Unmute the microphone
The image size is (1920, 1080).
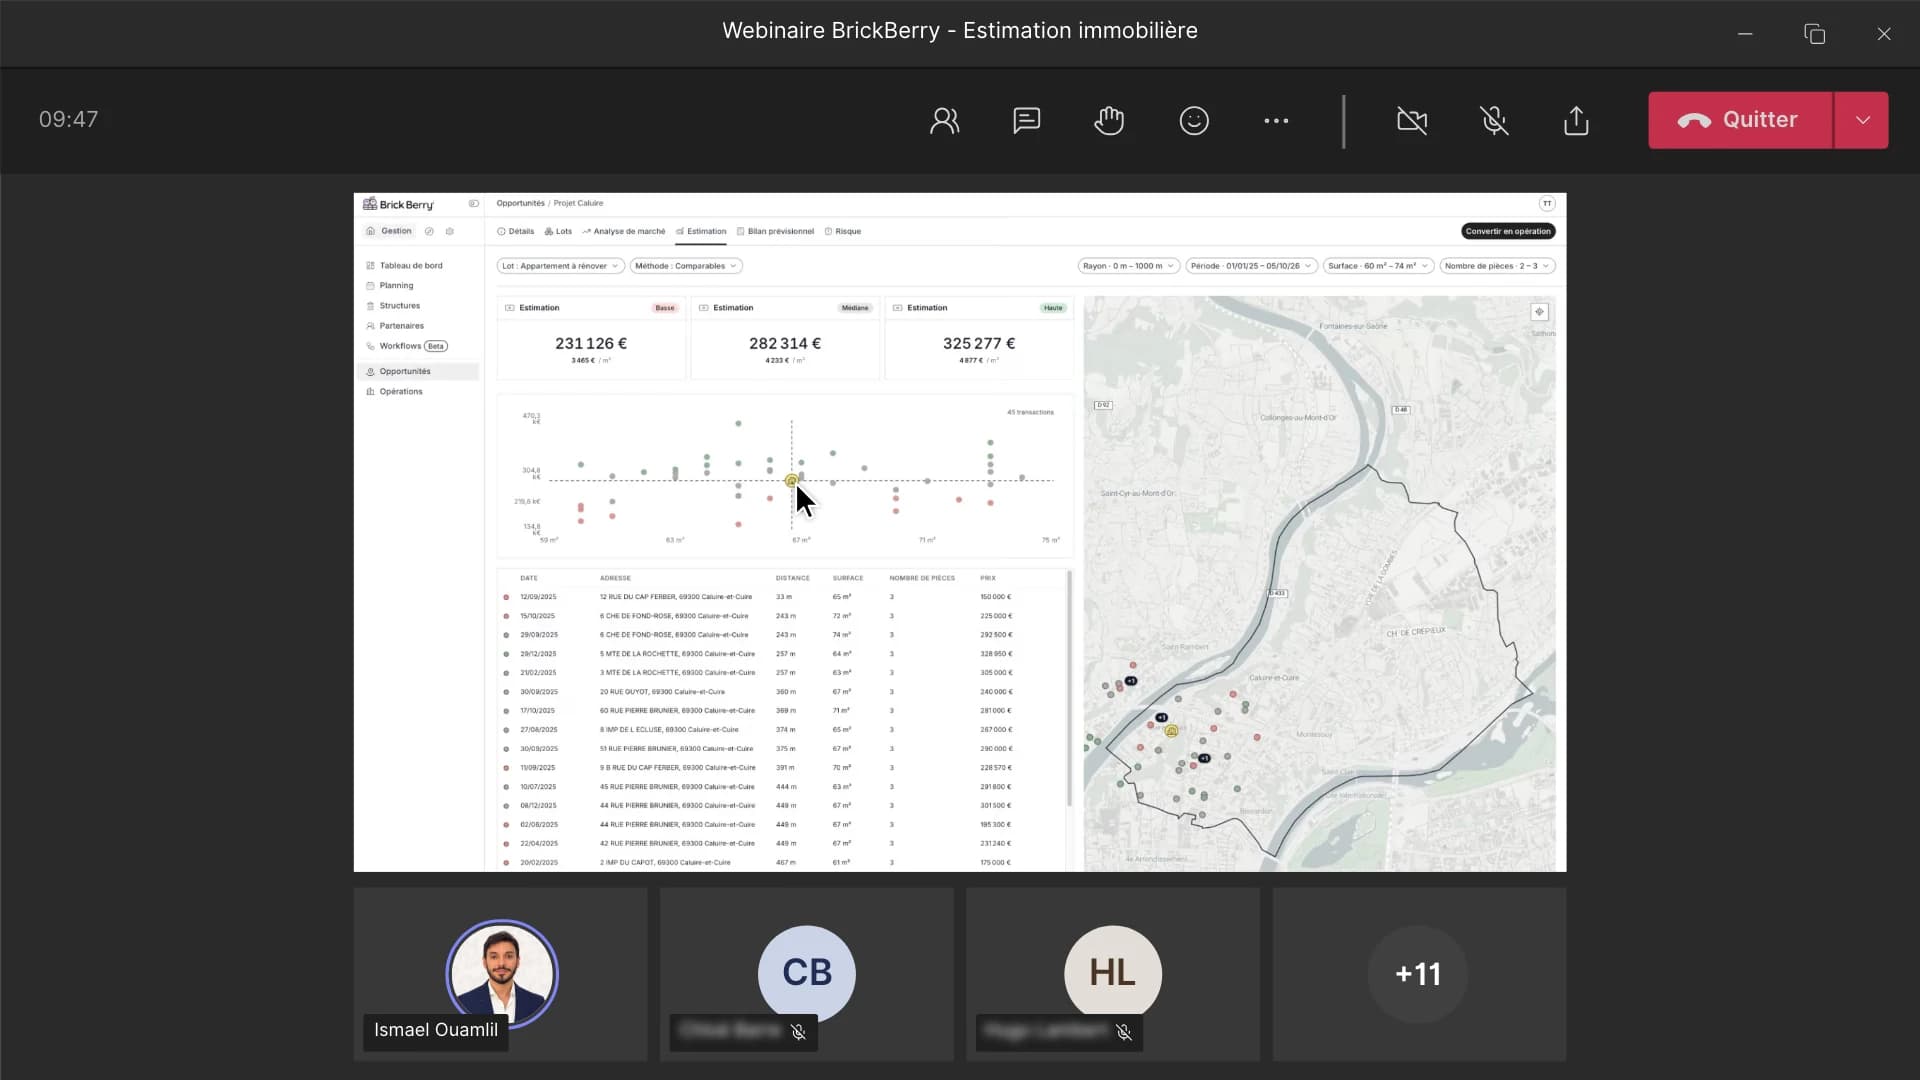tap(1494, 120)
